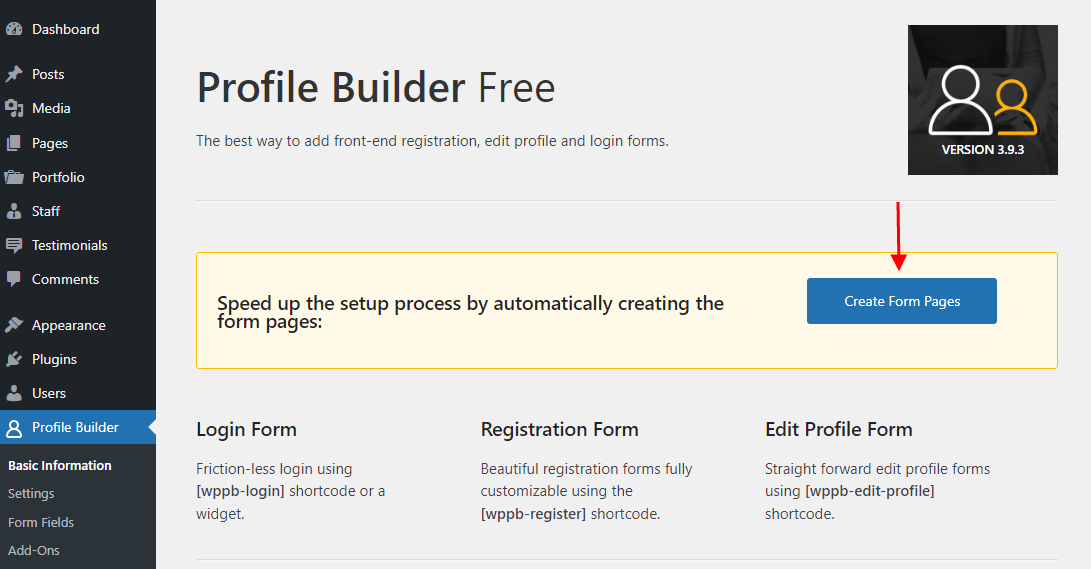The image size is (1091, 569).
Task: Open the Settings submenu entry
Action: pyautogui.click(x=31, y=493)
